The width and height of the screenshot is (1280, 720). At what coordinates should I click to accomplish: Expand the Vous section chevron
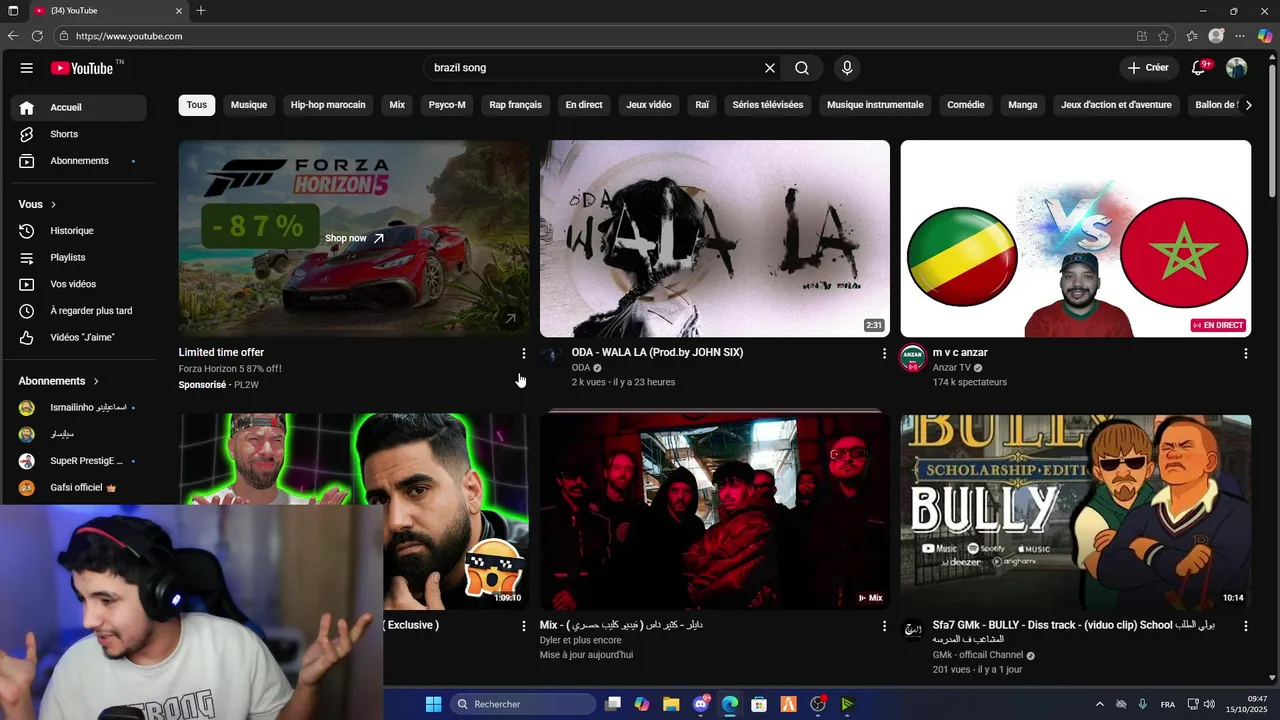tap(53, 204)
